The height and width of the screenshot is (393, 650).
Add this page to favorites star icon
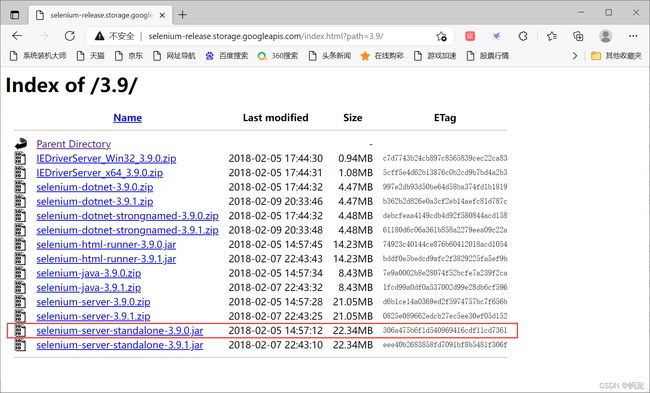pos(441,36)
